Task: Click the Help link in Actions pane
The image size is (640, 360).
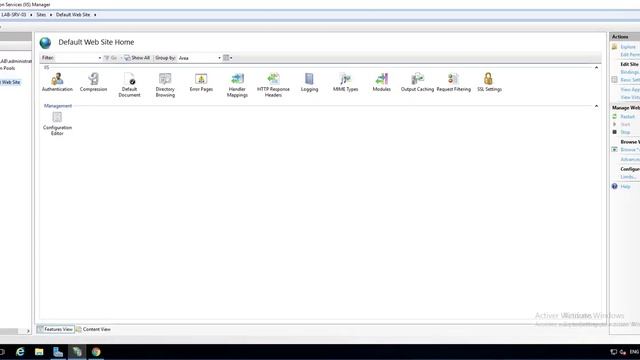Action: (625, 187)
